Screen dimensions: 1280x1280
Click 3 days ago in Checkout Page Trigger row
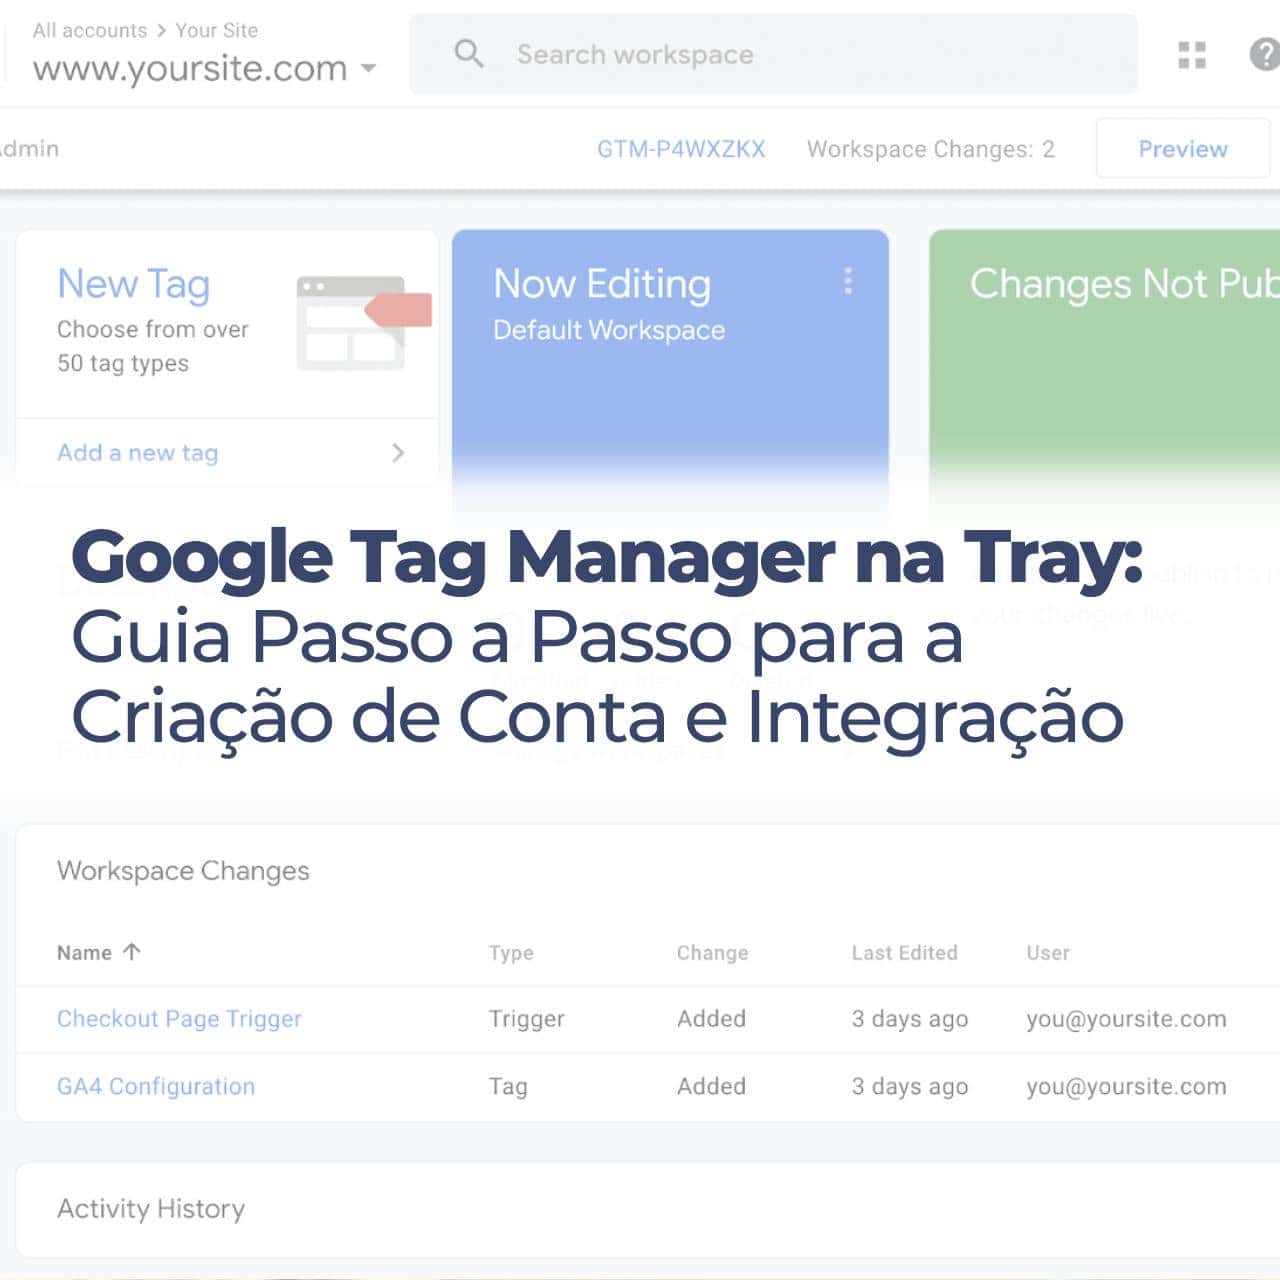909,1019
